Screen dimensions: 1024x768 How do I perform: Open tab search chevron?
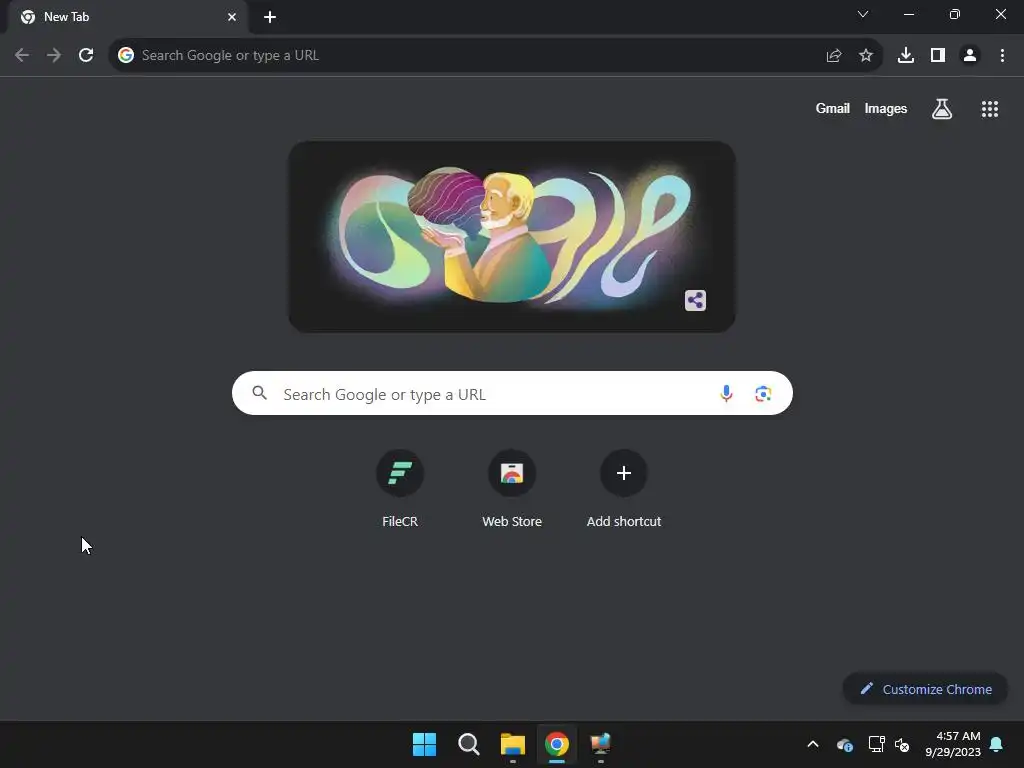point(863,14)
